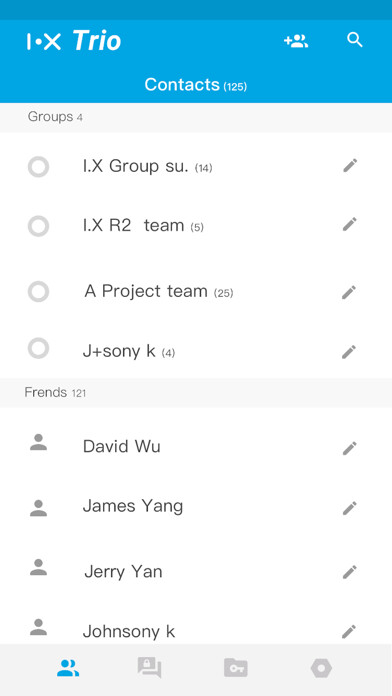Switch to the locked files folder tab
This screenshot has width=392, height=696.
[236, 668]
